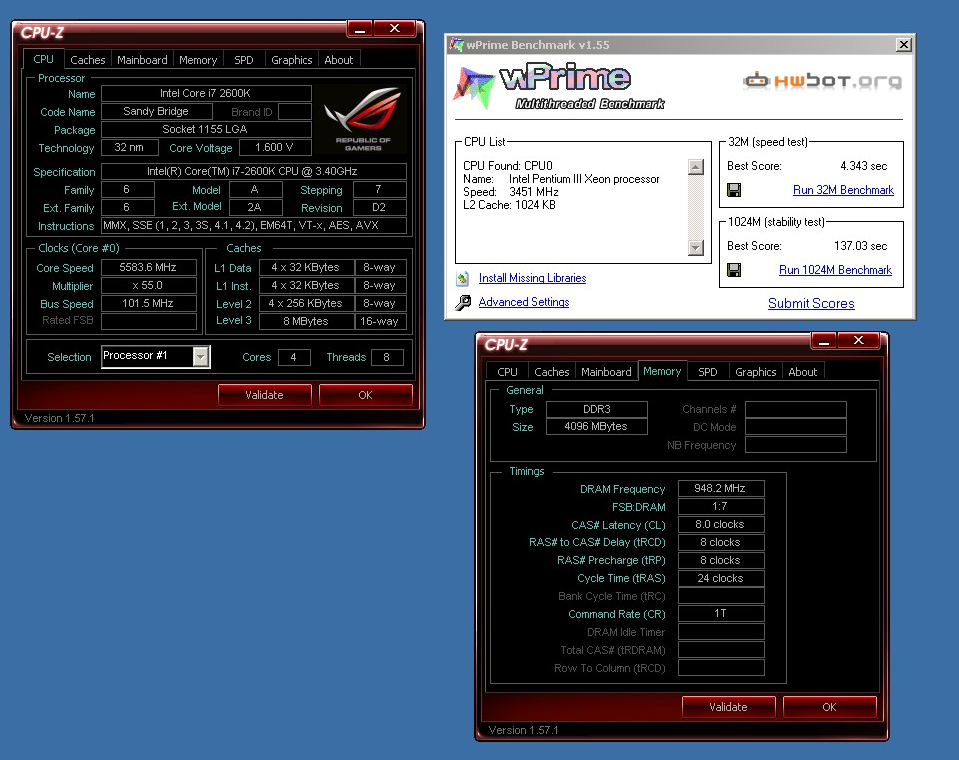
Task: Click the Command Rate 1T field
Action: tap(721, 613)
